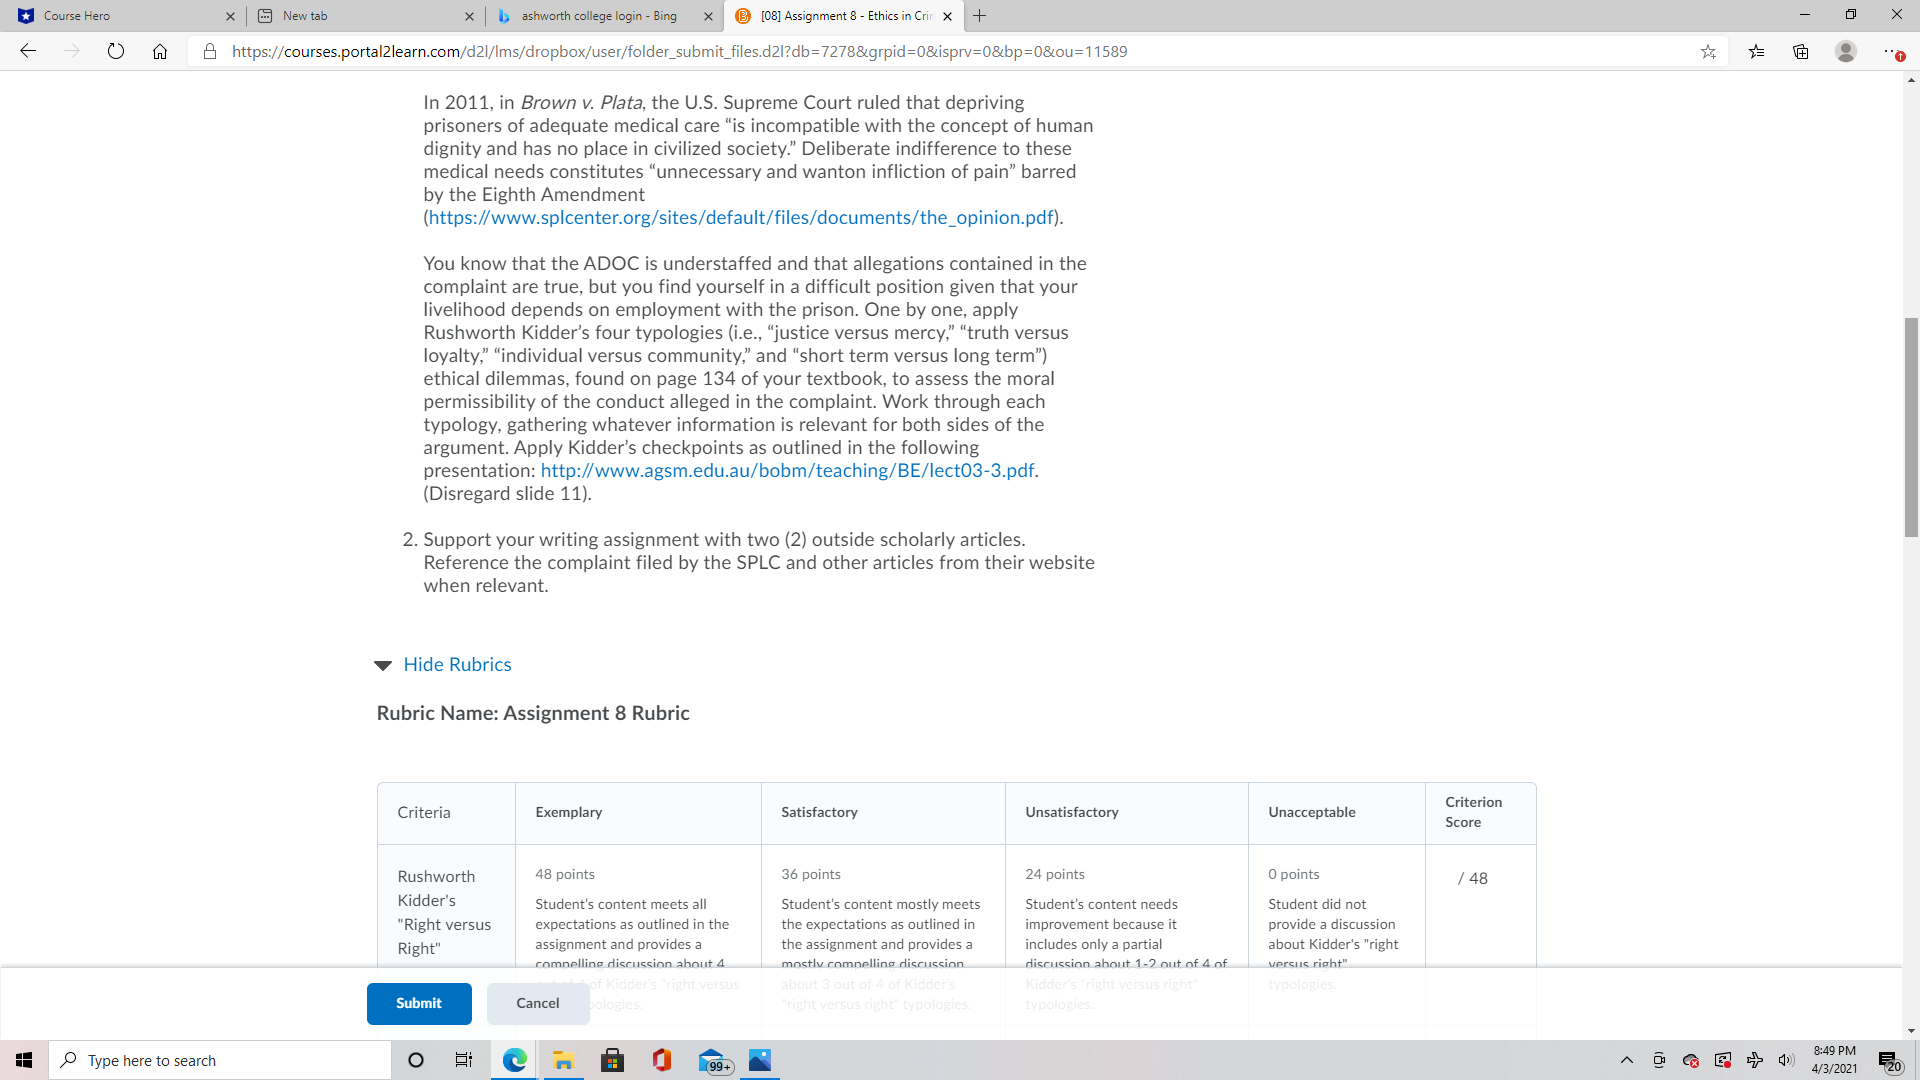Open the browser profile menu
The image size is (1920, 1080).
coord(1846,51)
